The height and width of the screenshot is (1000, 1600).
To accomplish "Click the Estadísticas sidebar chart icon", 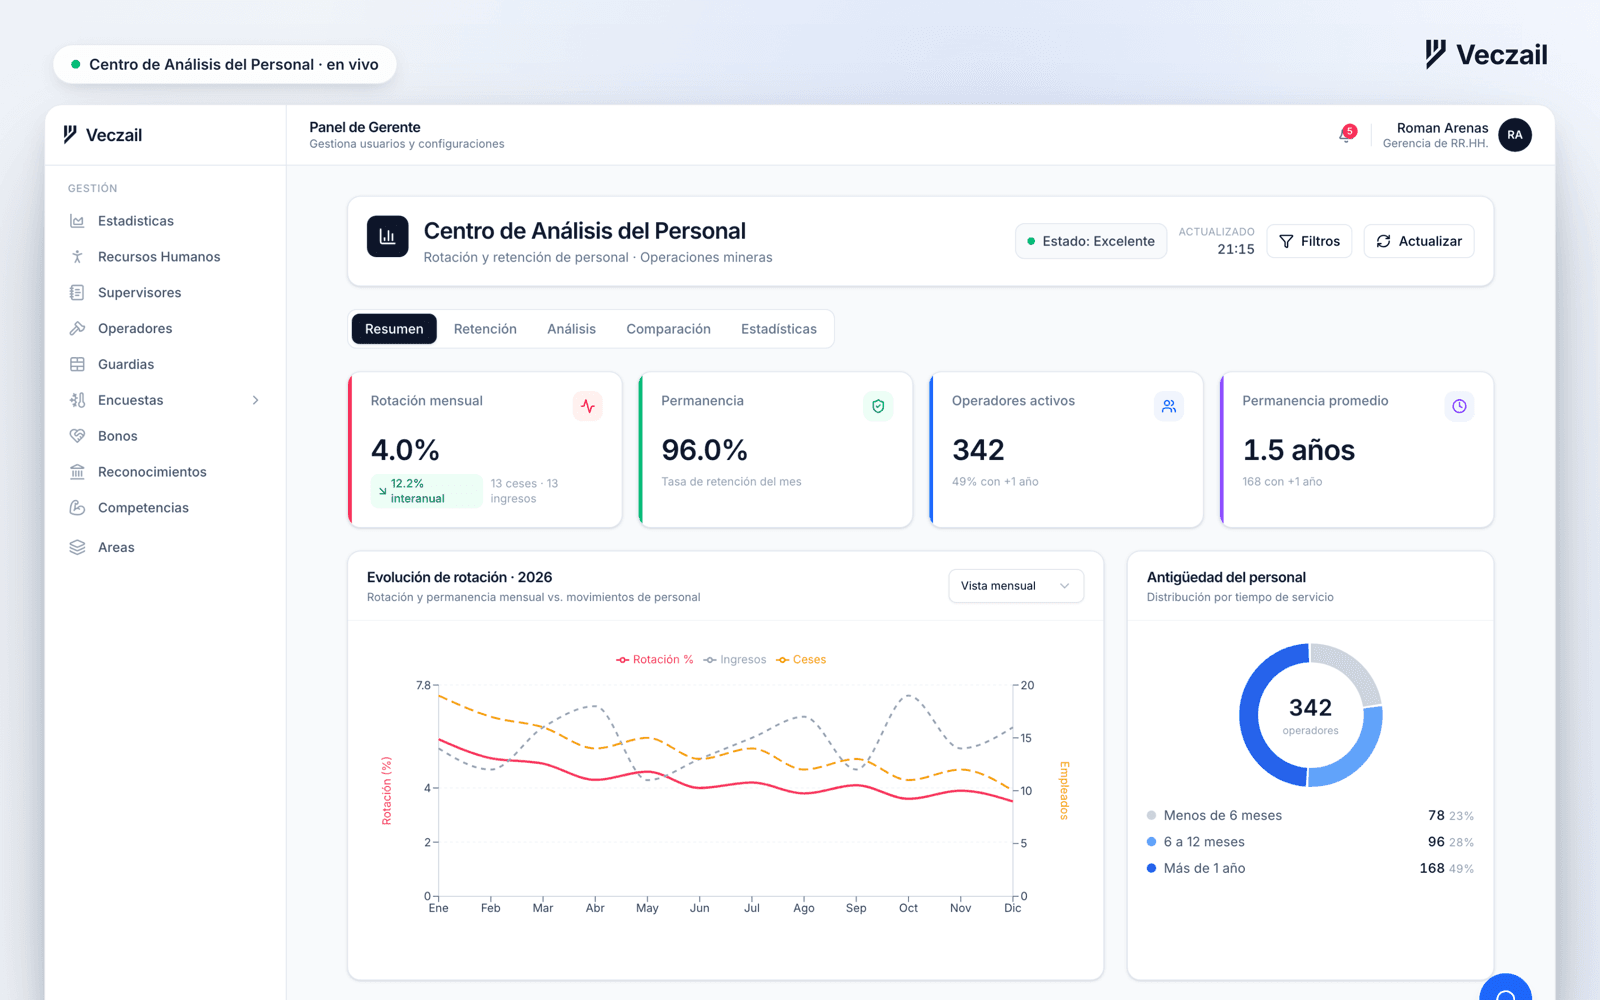I will [77, 221].
